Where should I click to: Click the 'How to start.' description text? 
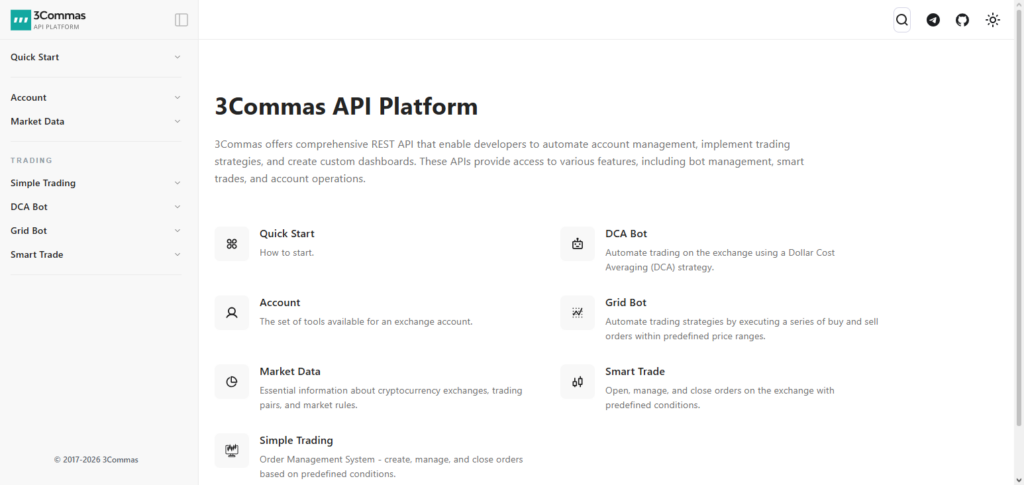pos(287,253)
